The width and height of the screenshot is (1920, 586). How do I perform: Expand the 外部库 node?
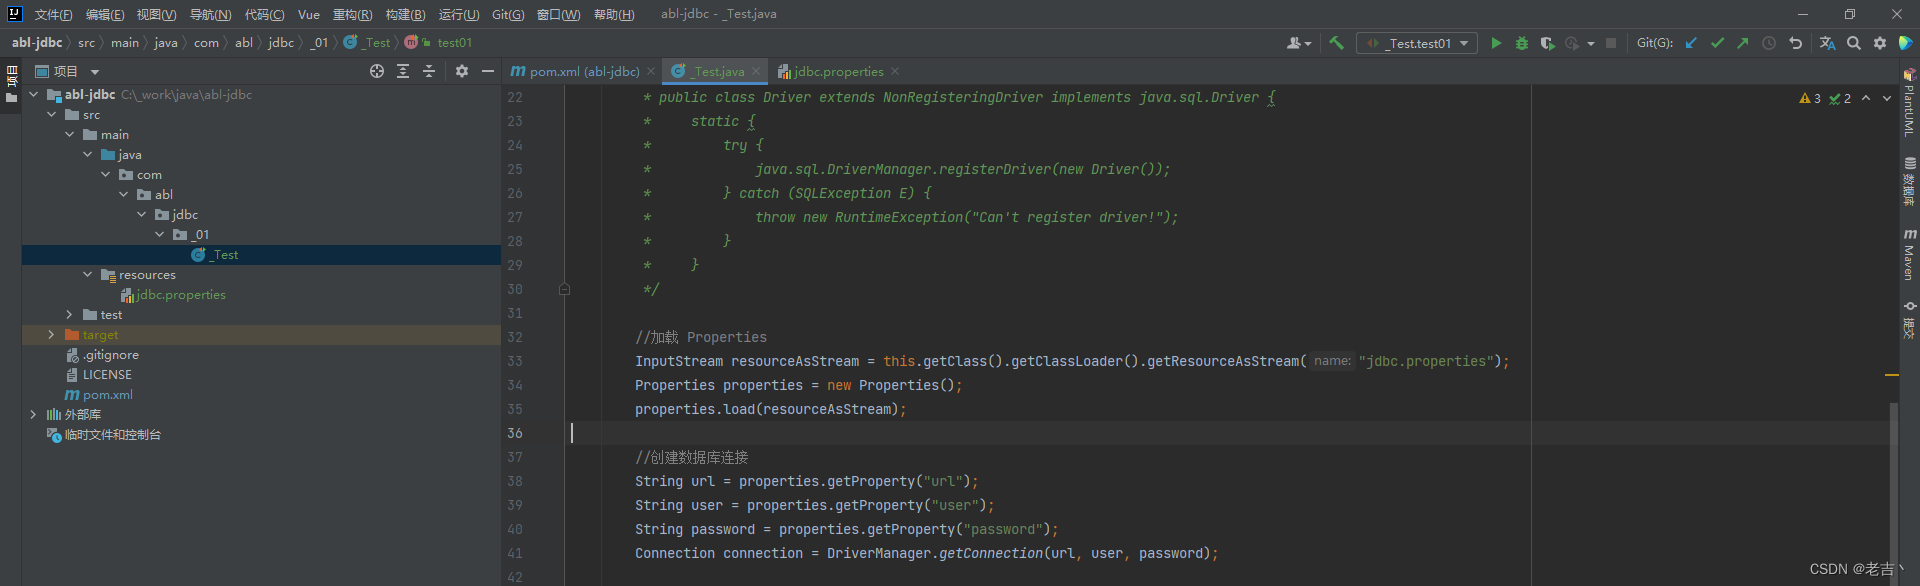coord(34,415)
